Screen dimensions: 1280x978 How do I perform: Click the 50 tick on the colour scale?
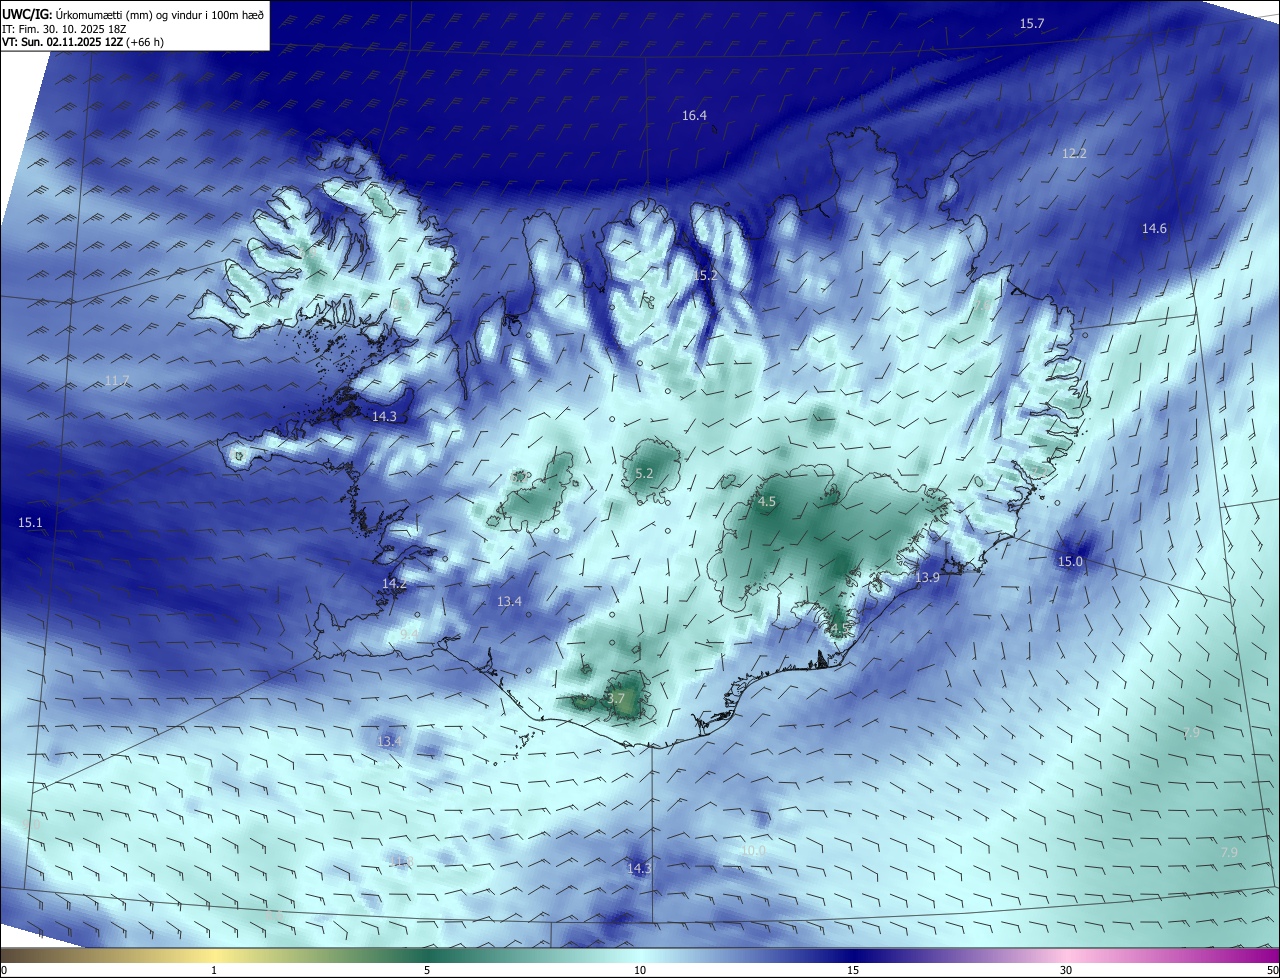[1271, 970]
